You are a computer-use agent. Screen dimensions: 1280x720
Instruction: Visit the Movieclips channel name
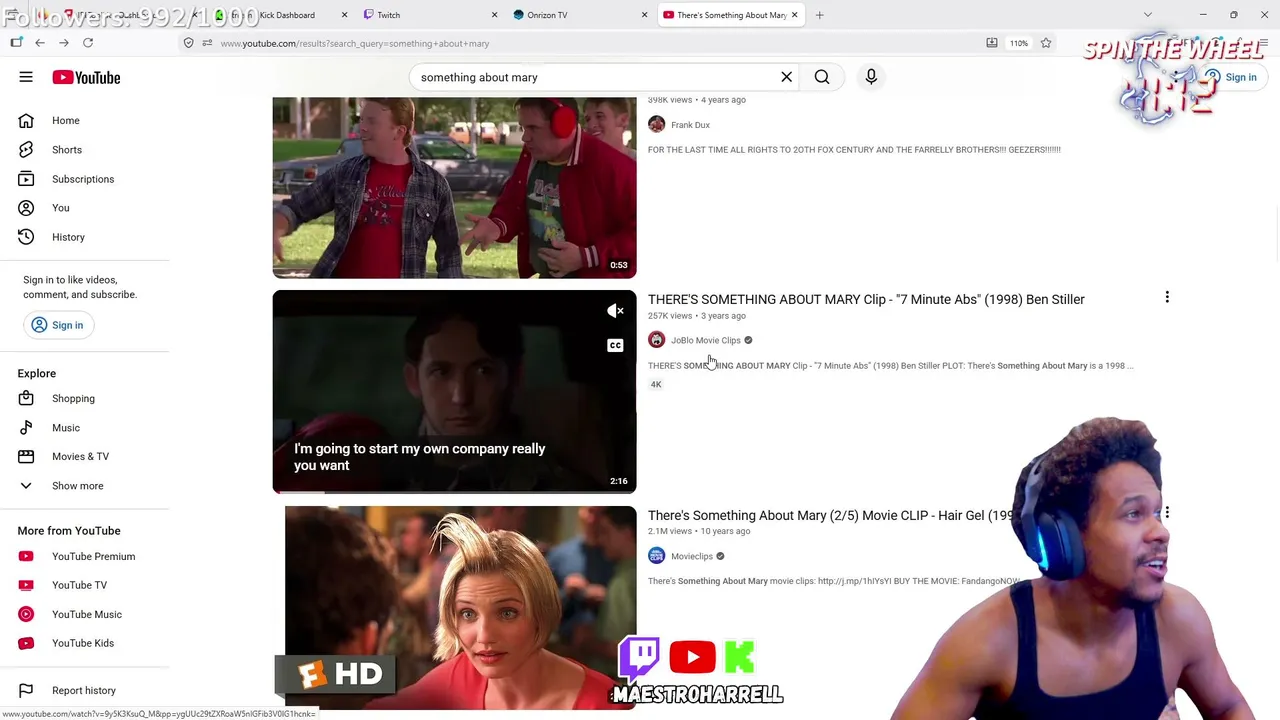[x=692, y=556]
